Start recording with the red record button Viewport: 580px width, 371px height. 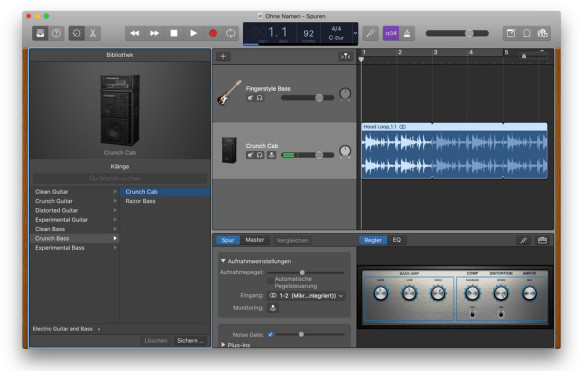click(213, 33)
